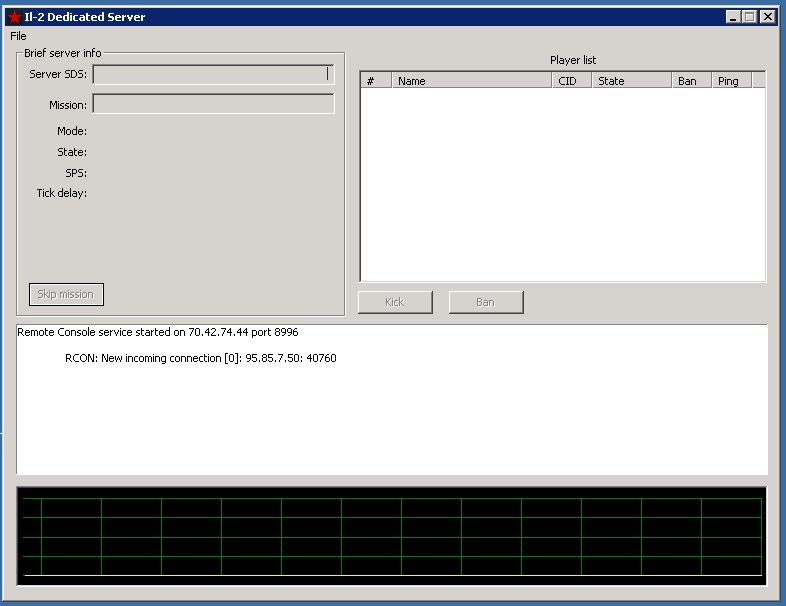Click the SPS label
The height and width of the screenshot is (606, 786).
[x=76, y=173]
